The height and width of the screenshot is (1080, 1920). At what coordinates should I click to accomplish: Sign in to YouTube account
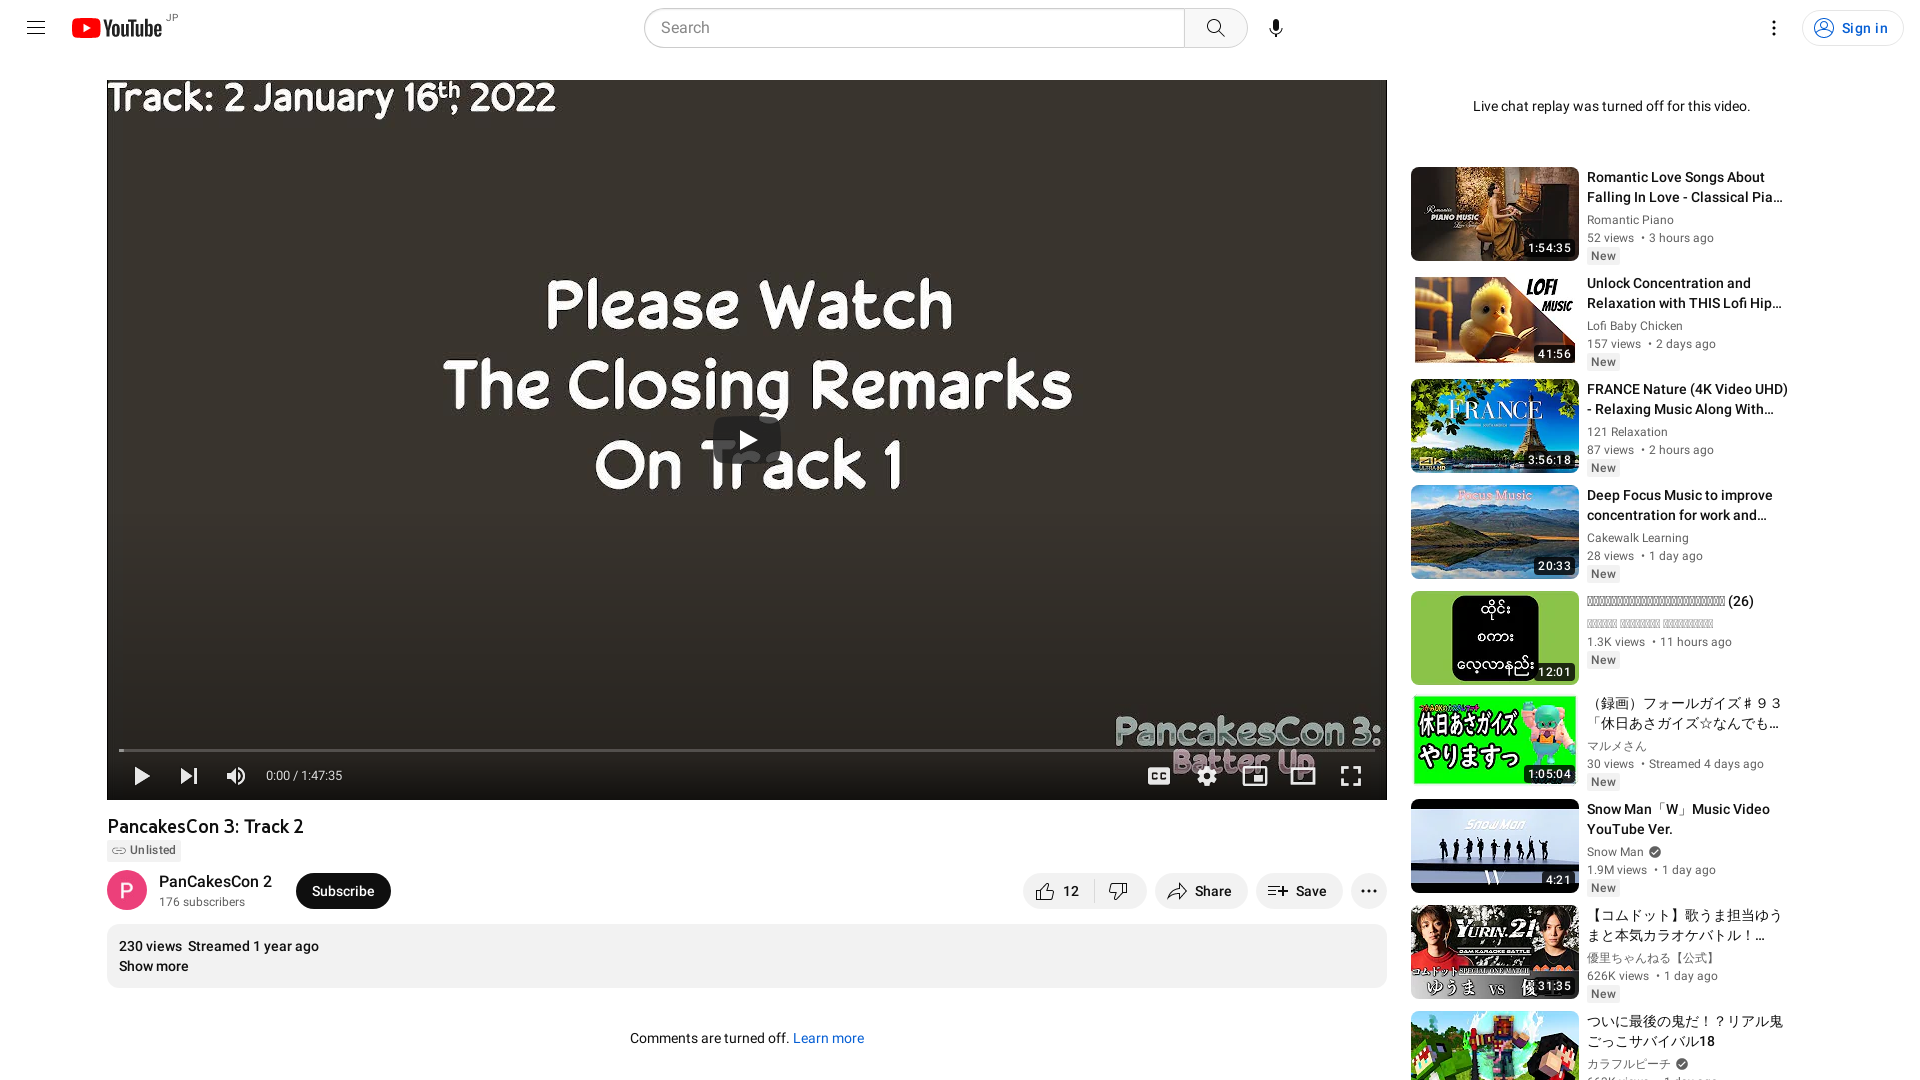1852,28
